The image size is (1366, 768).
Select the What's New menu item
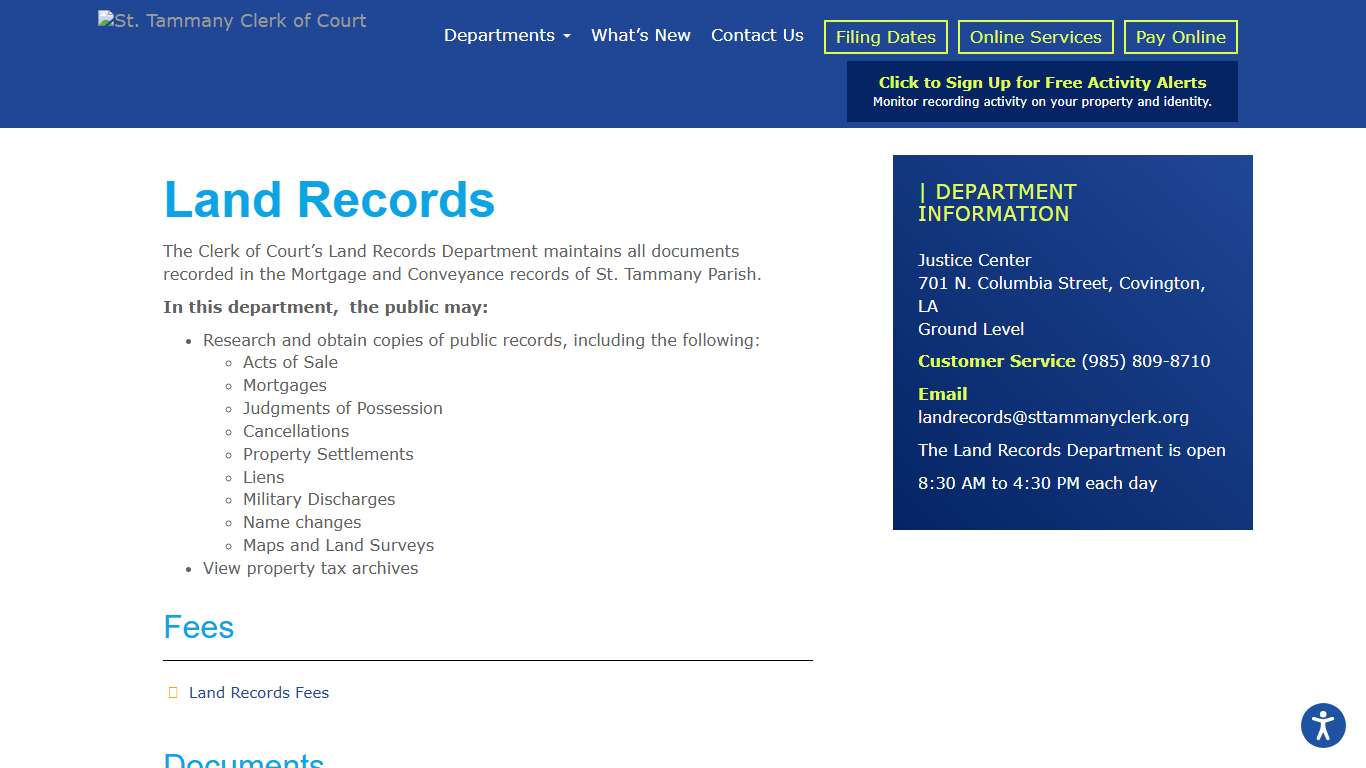coord(640,35)
